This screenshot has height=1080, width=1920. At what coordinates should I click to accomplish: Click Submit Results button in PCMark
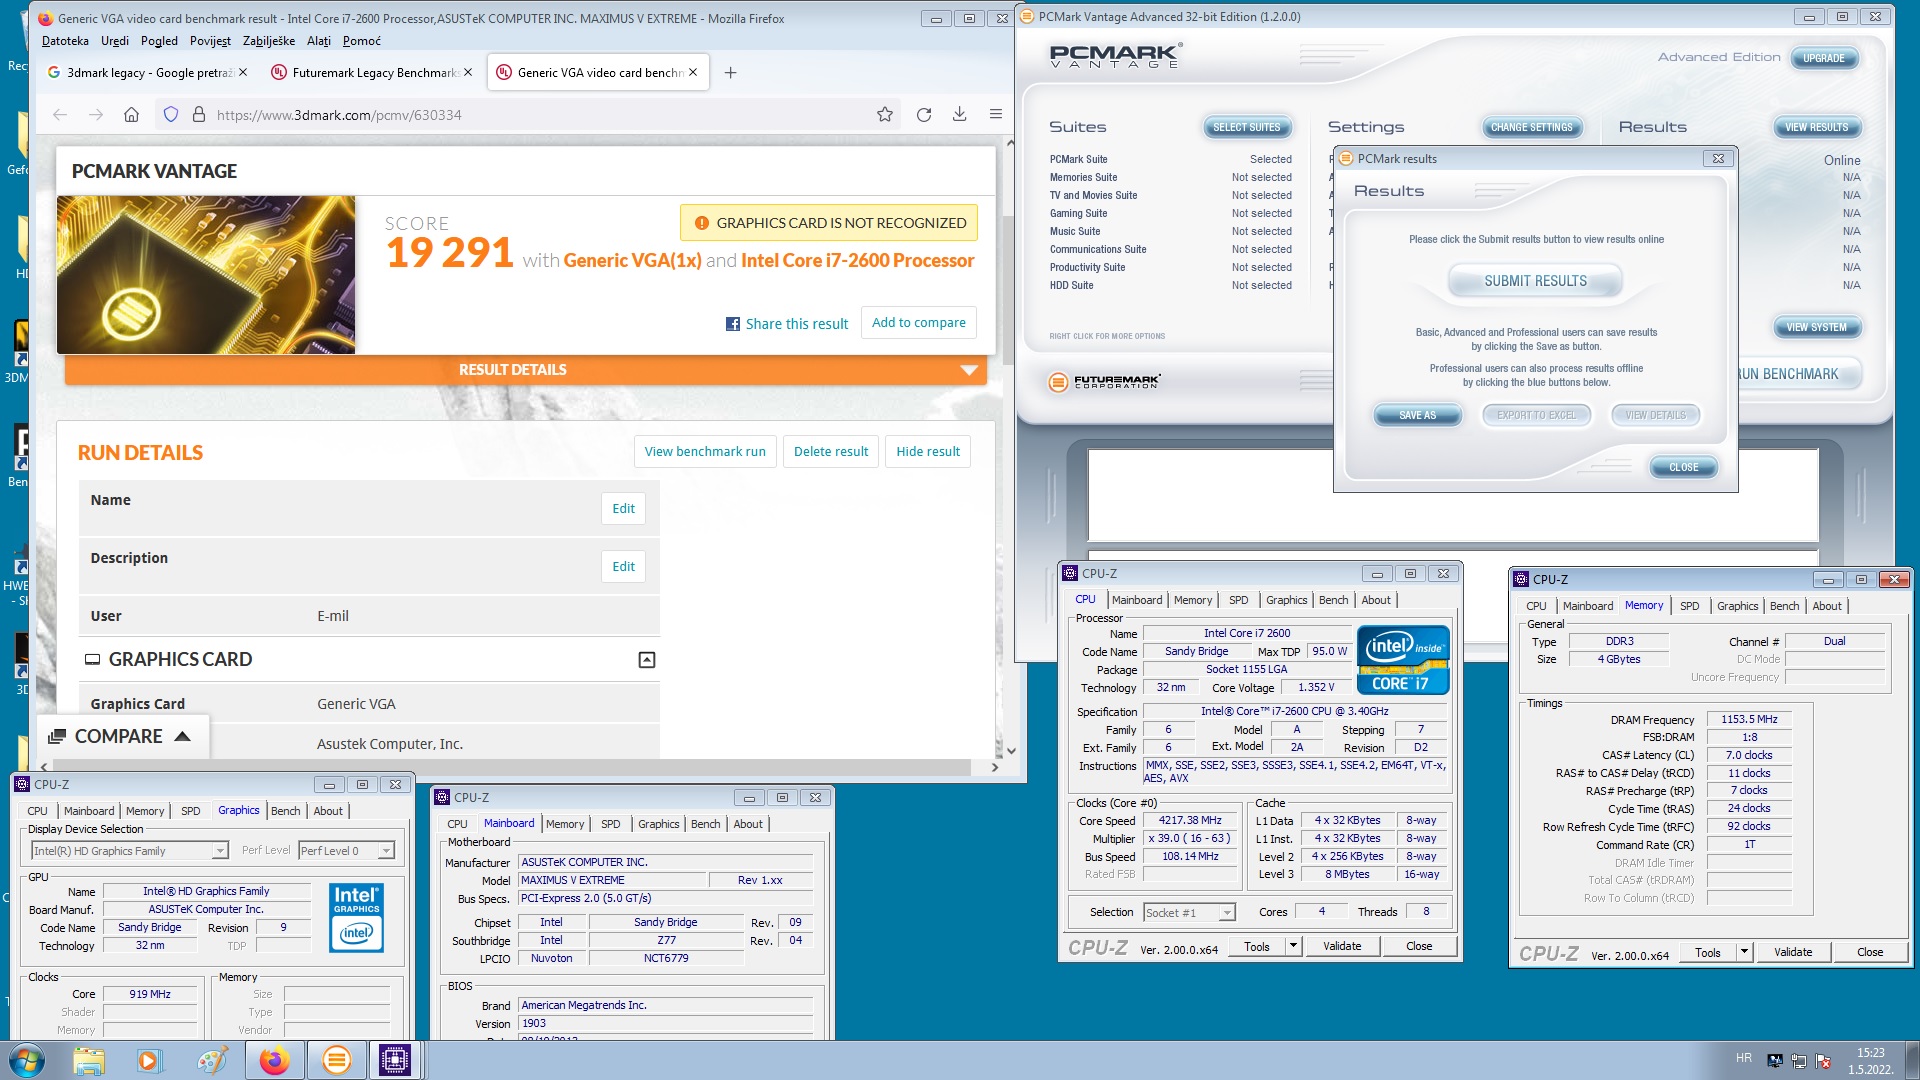(x=1535, y=281)
